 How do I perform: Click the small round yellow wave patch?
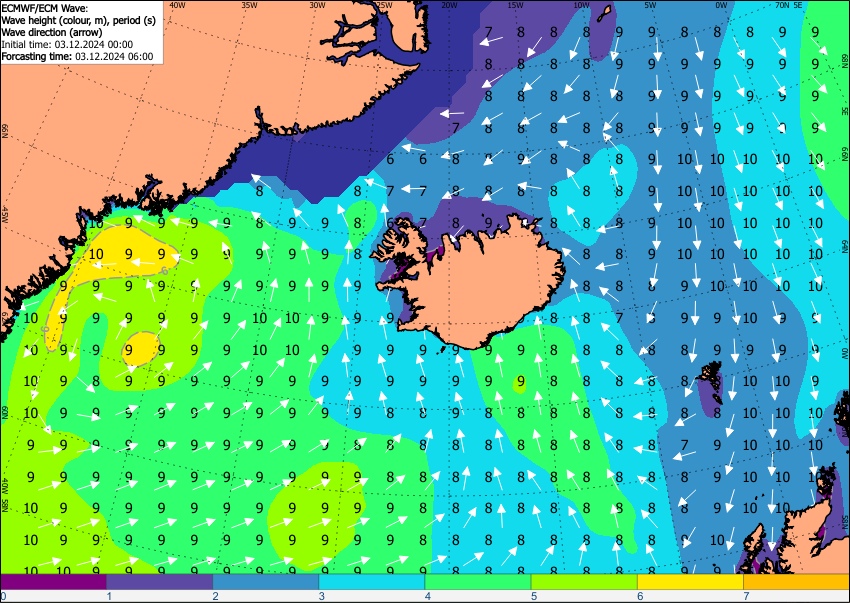pyautogui.click(x=141, y=349)
